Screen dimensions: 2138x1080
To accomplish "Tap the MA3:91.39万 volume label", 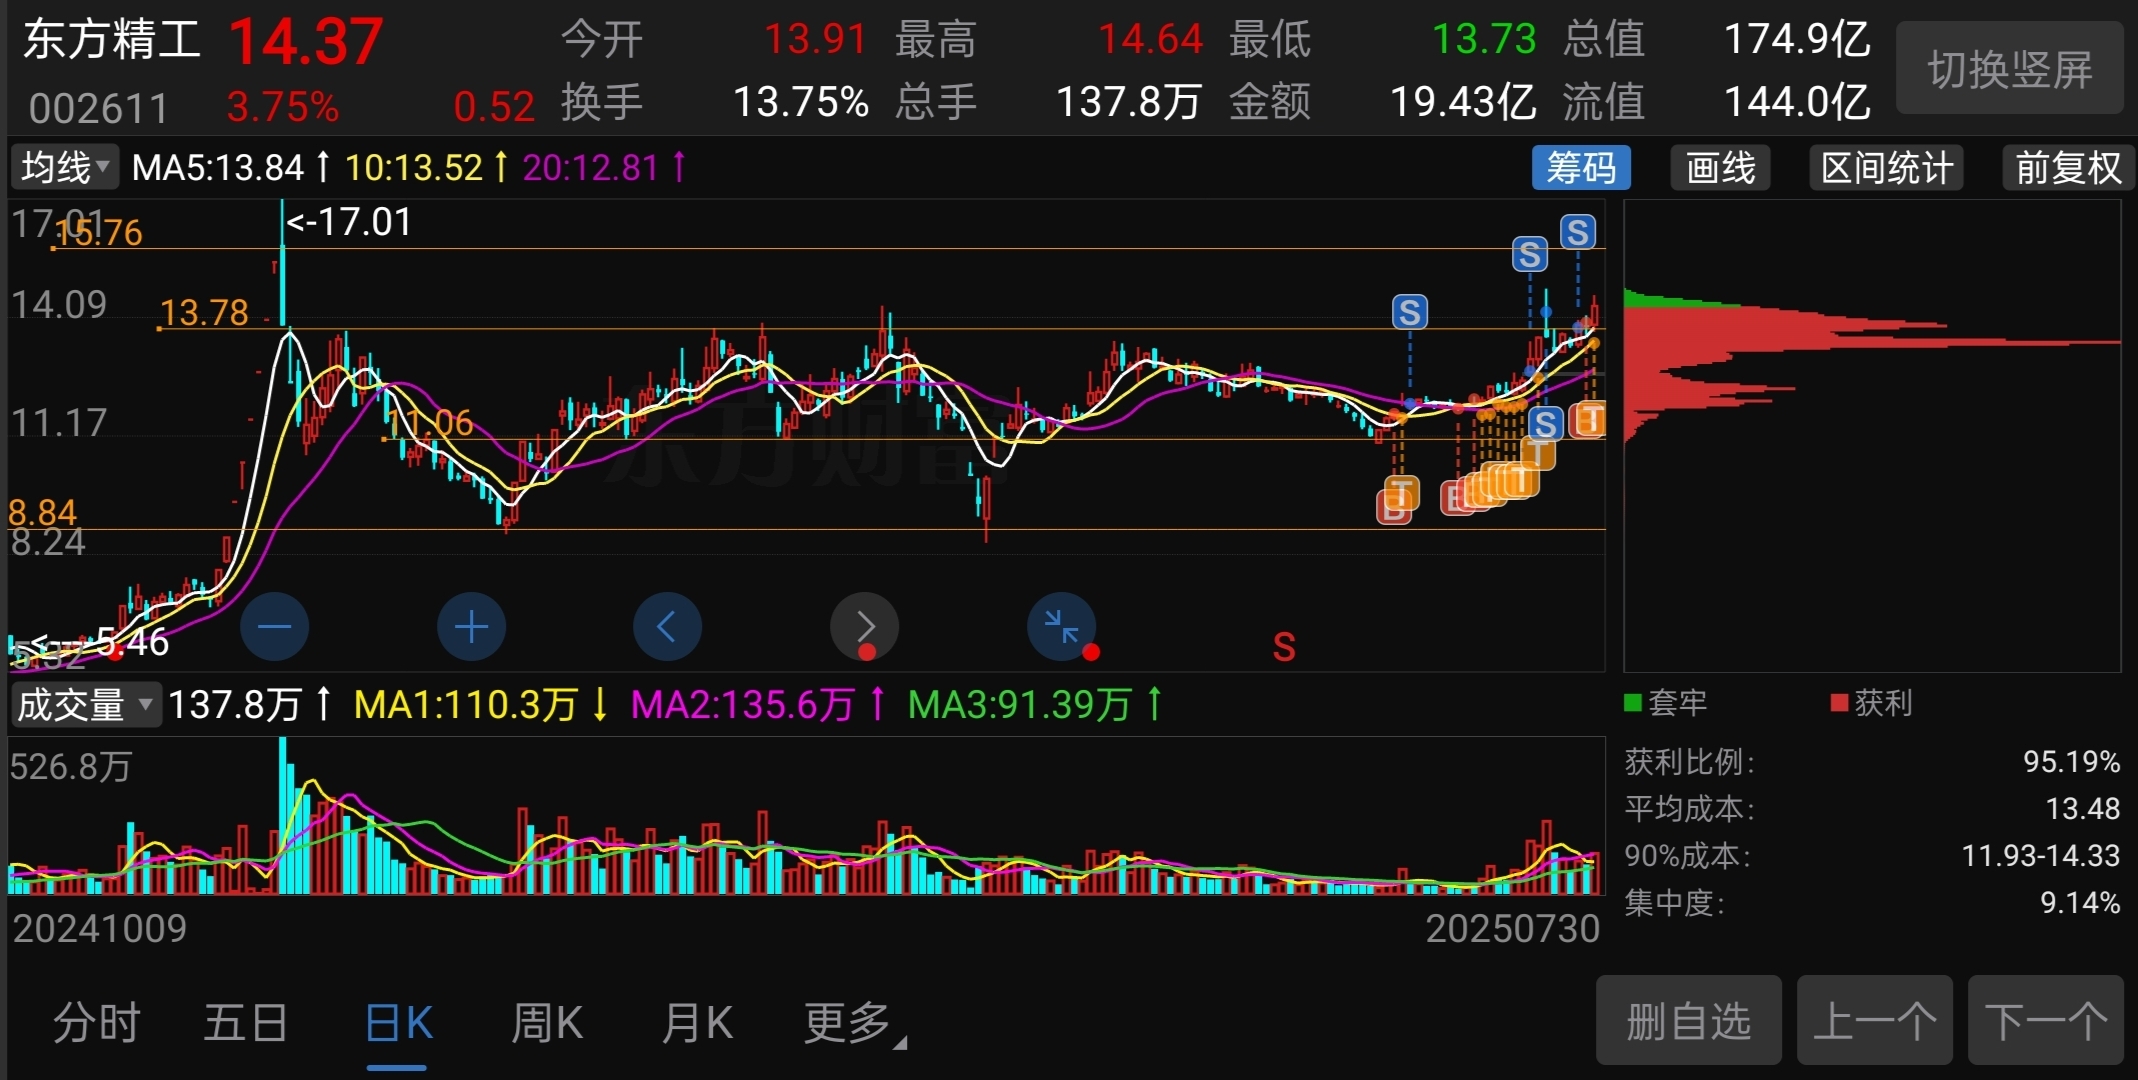I will click(1035, 705).
